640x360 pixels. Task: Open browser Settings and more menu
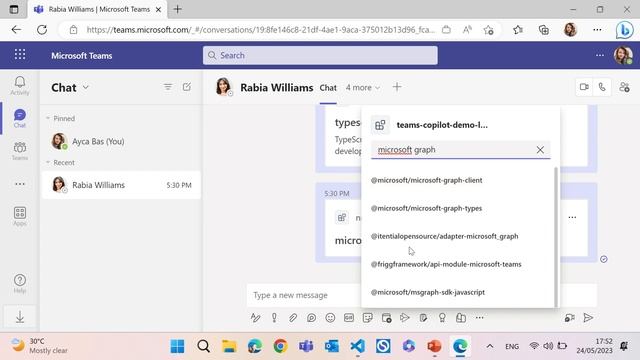point(597,30)
